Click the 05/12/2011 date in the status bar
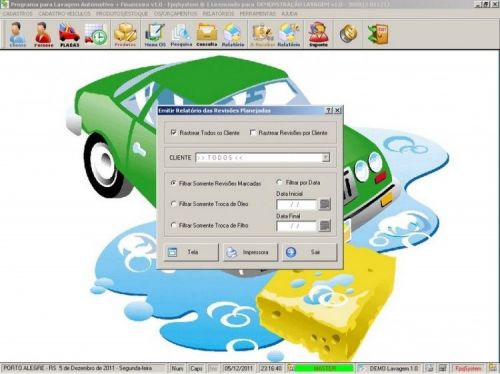The width and height of the screenshot is (500, 374). (x=238, y=368)
